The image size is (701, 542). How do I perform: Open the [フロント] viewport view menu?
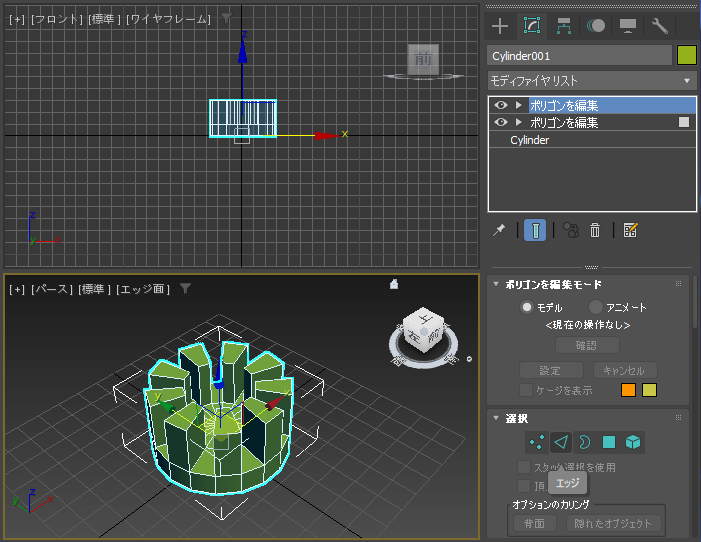[x=57, y=19]
